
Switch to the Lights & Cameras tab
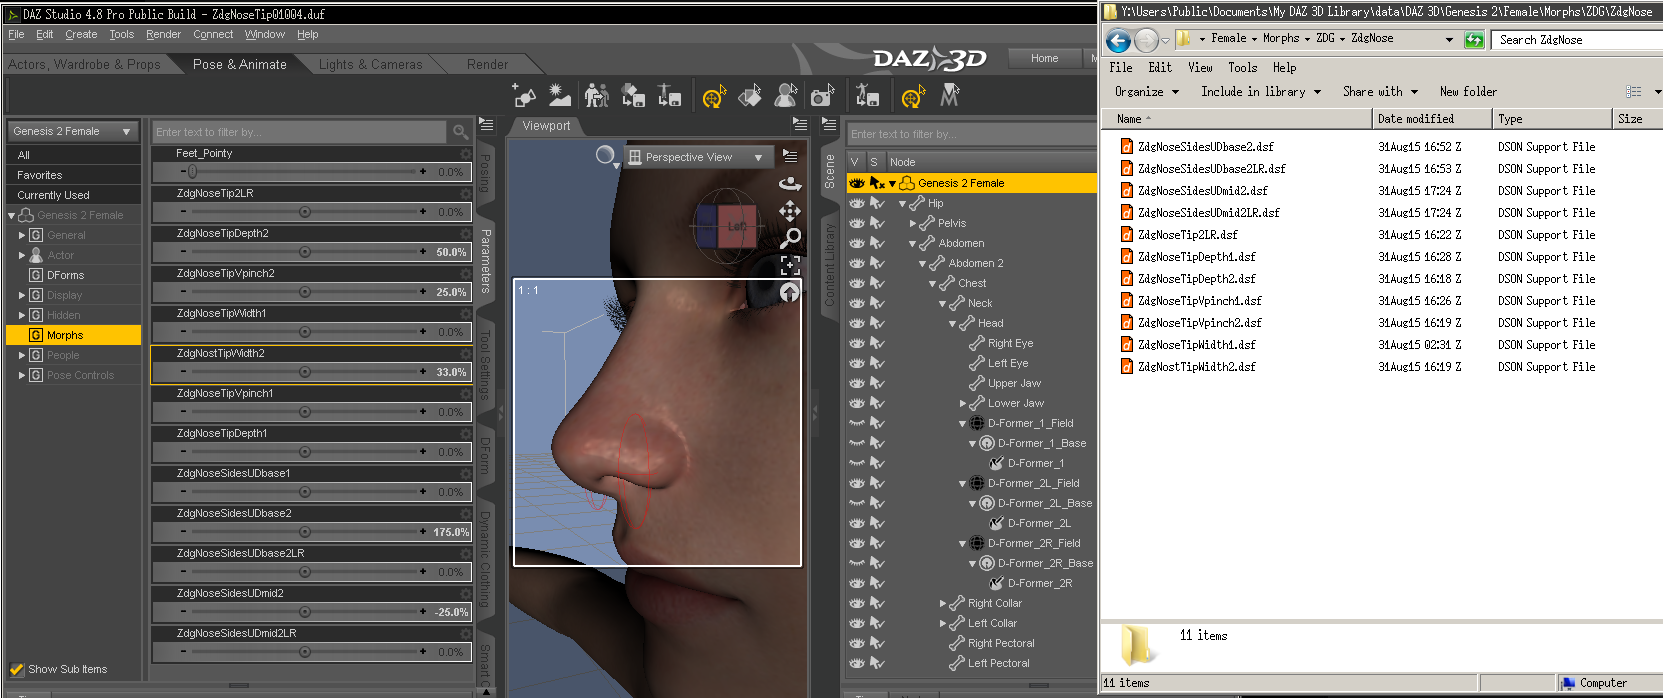click(370, 64)
